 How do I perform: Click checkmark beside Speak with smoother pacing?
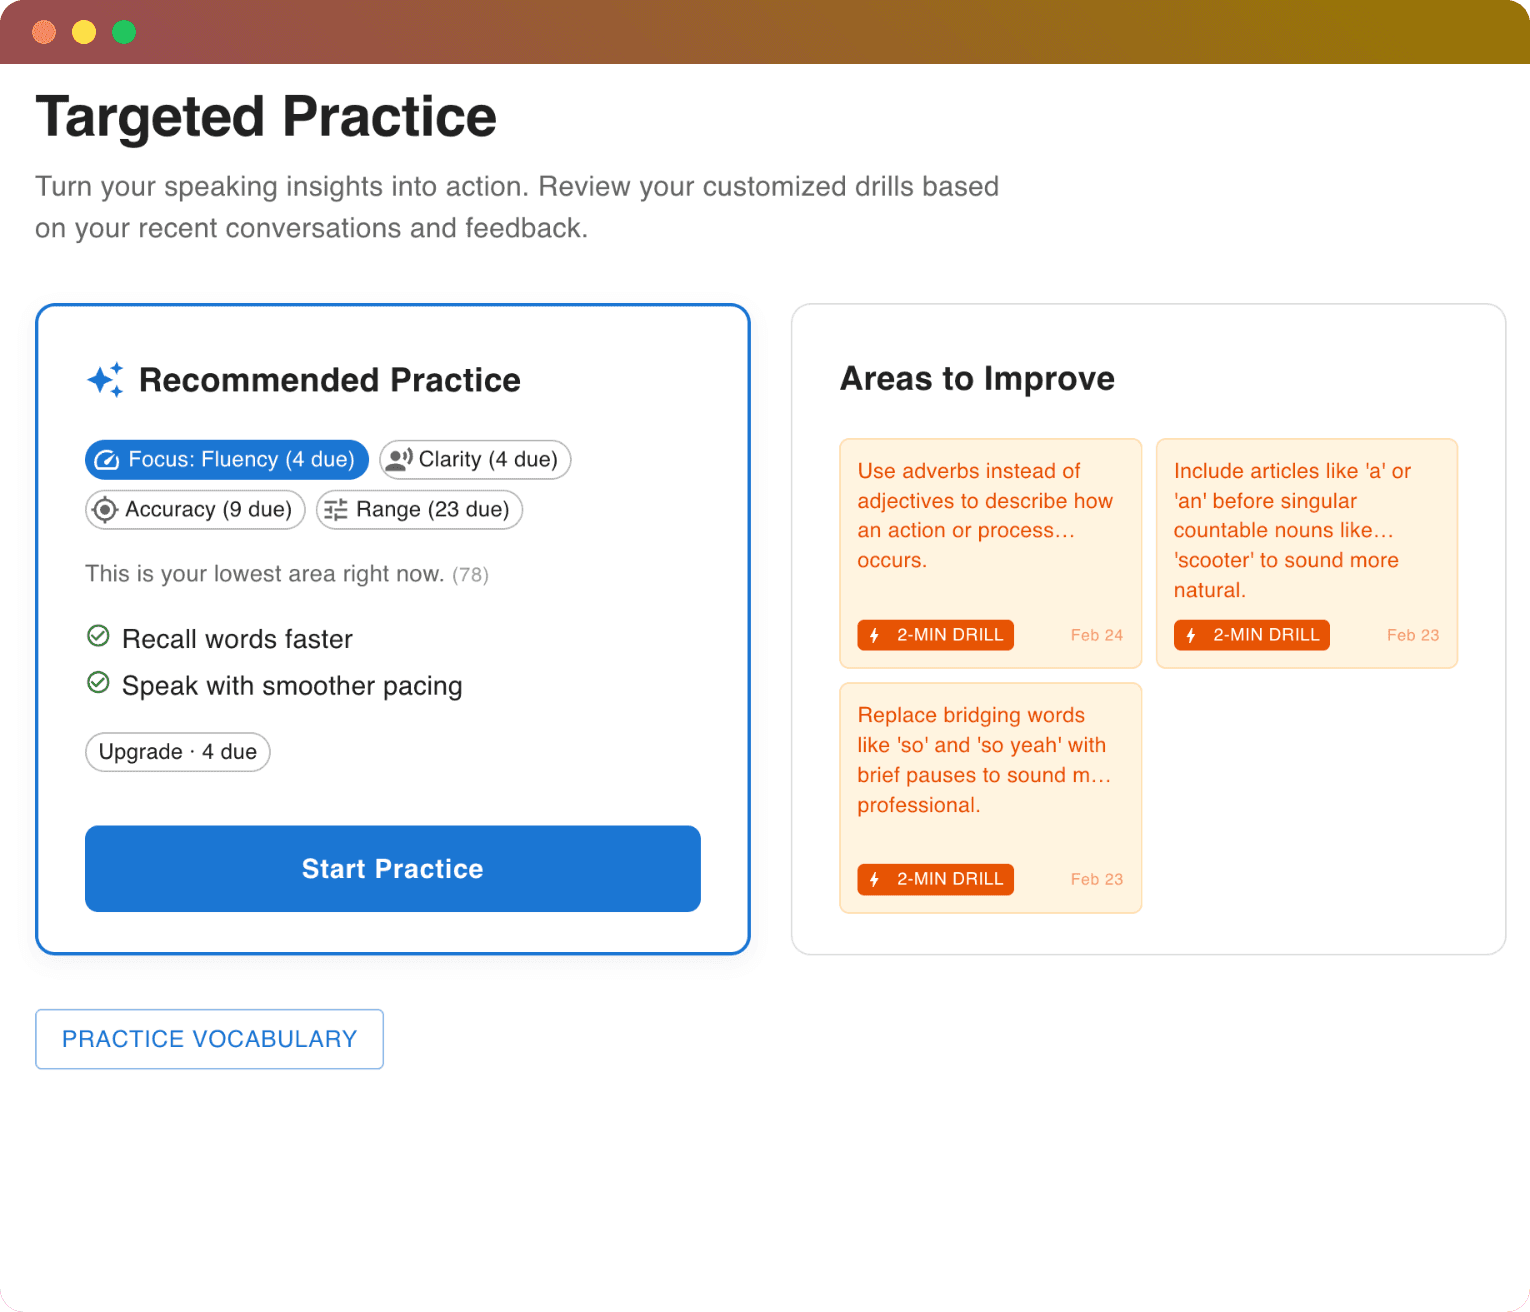(x=98, y=683)
